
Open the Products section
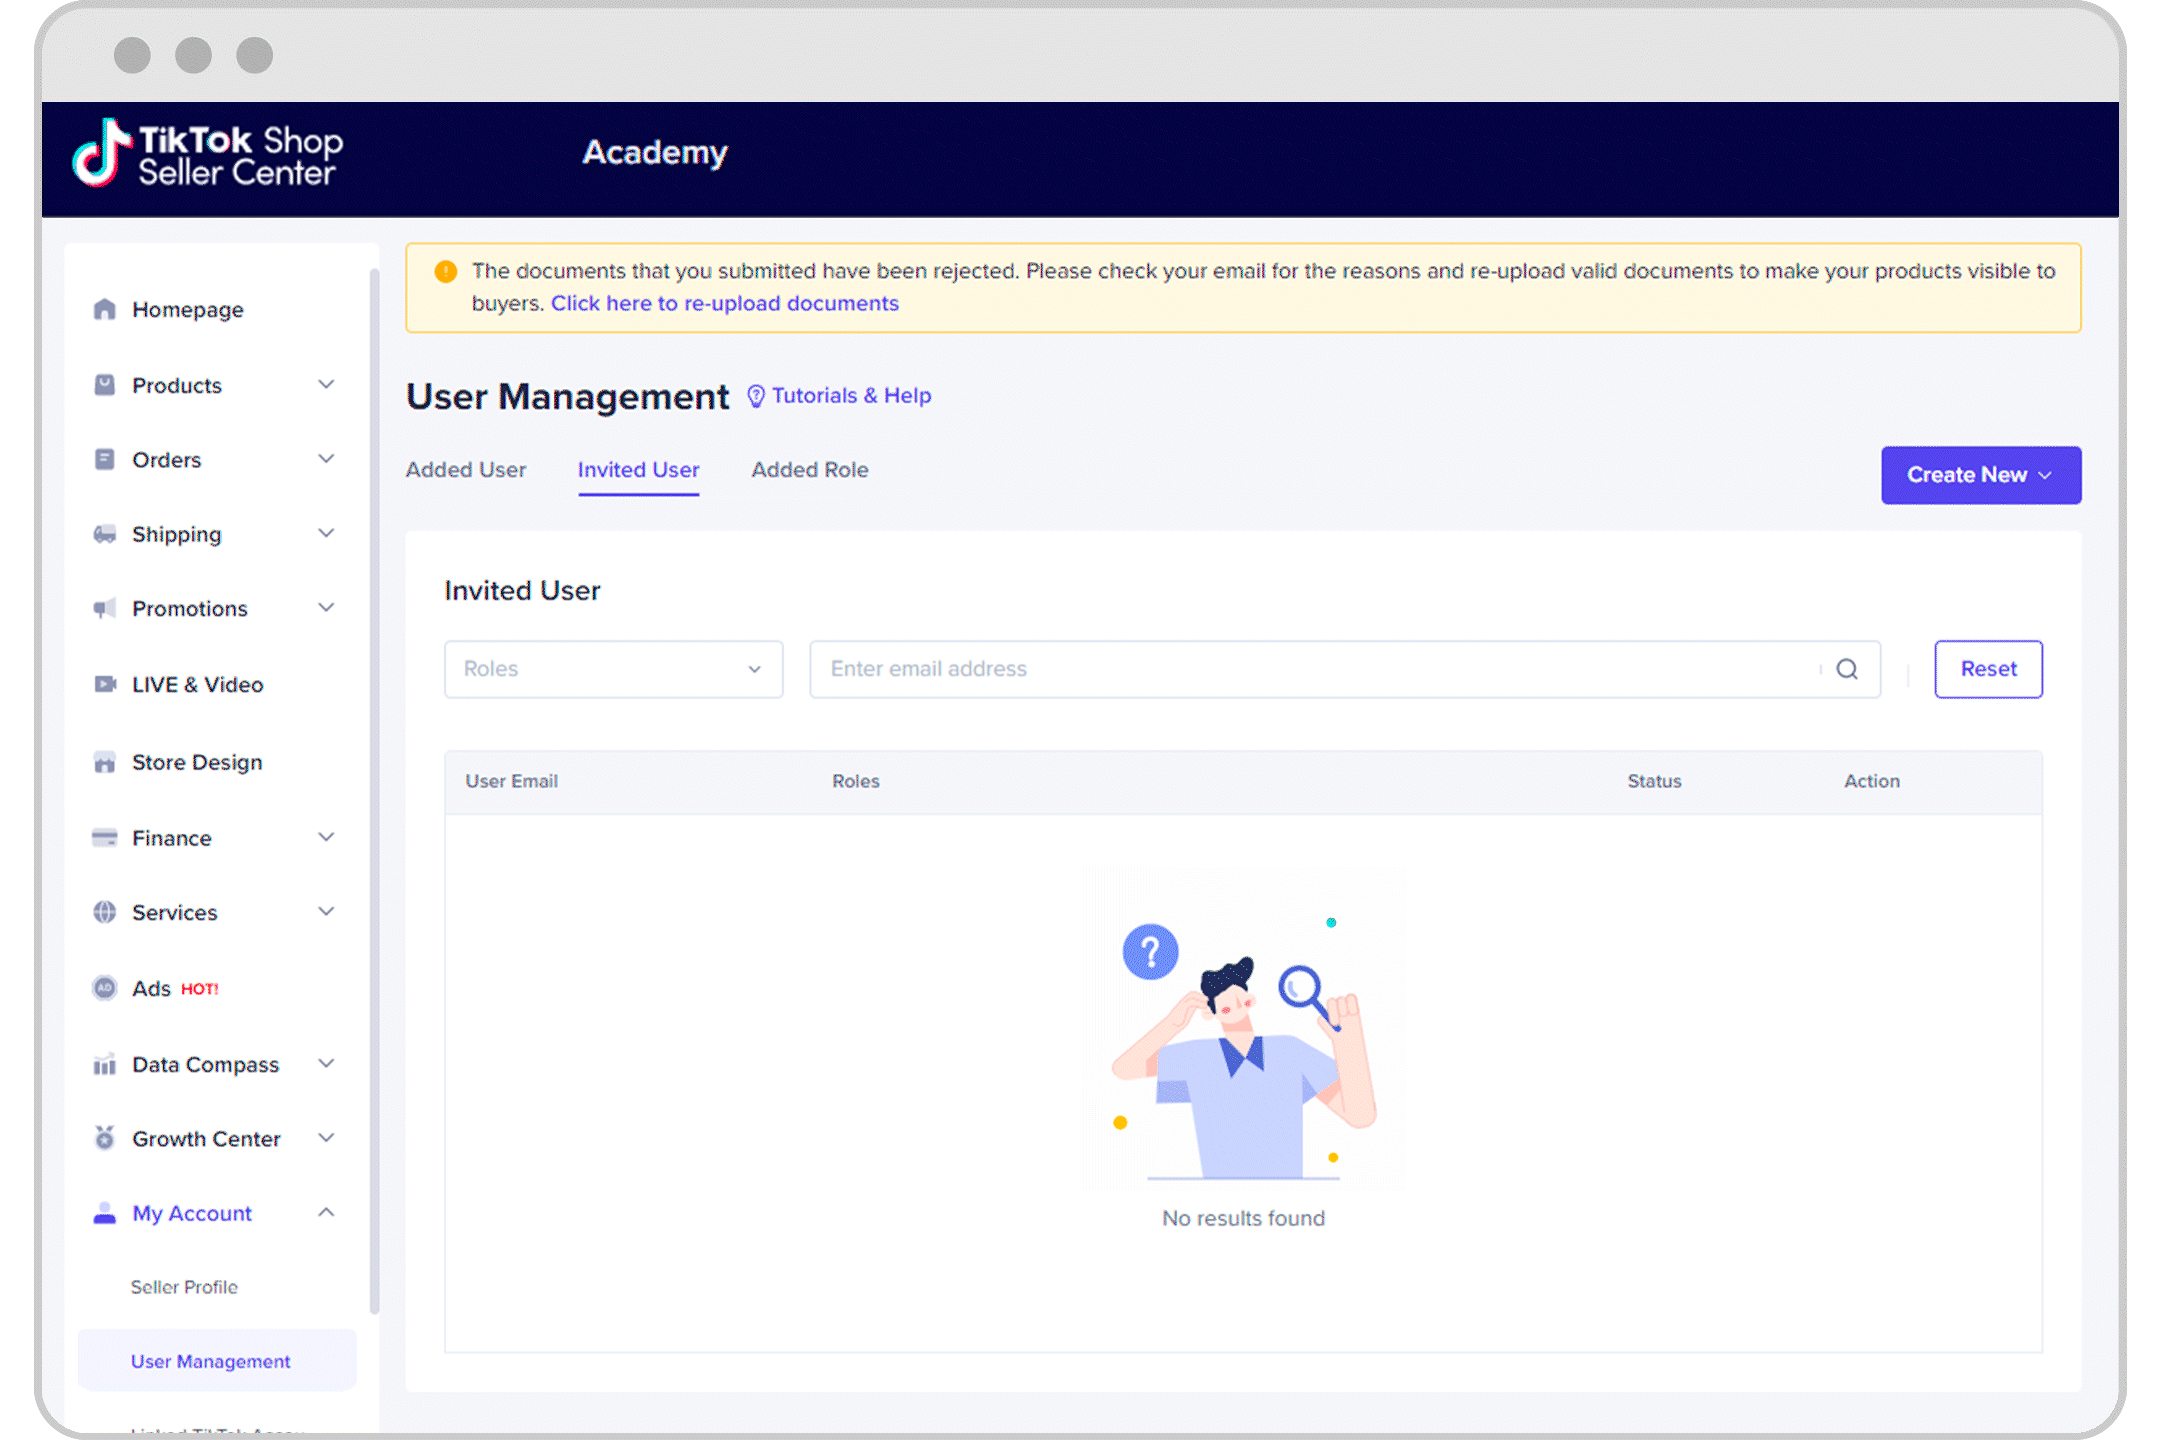click(x=175, y=384)
